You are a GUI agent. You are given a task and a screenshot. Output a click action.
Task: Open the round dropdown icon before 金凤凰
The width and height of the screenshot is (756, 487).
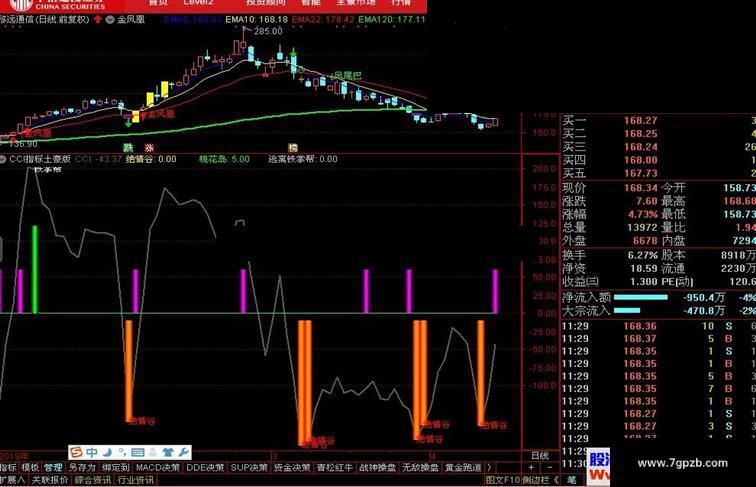110,20
